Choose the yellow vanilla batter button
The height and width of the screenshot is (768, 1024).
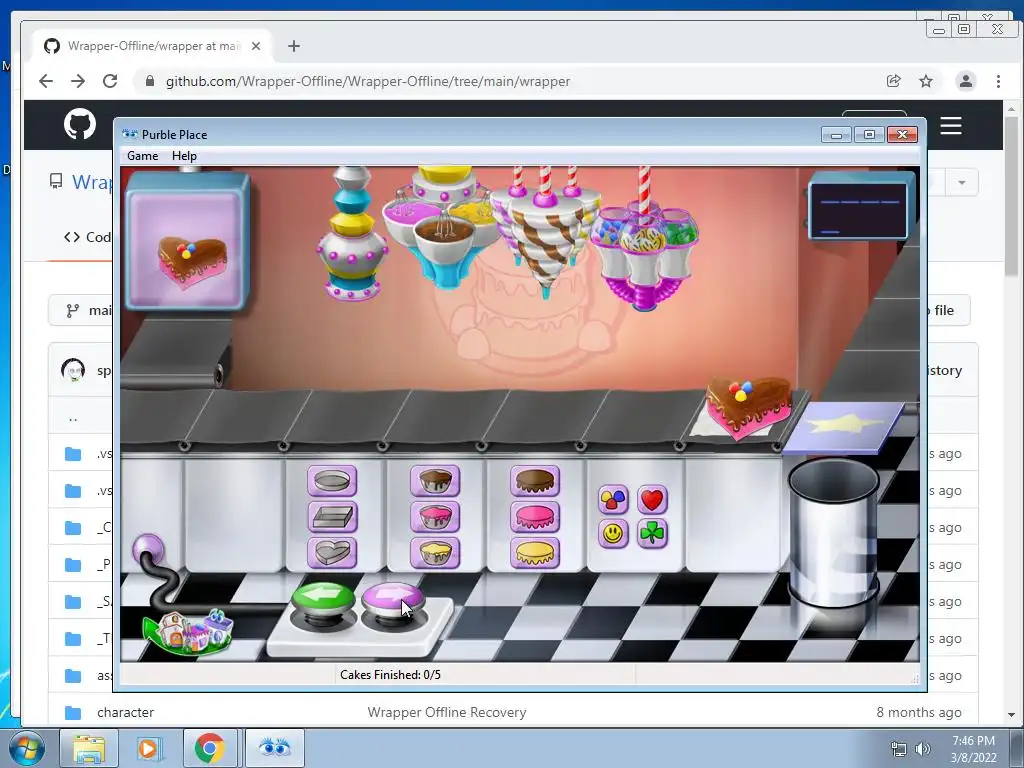coord(434,552)
